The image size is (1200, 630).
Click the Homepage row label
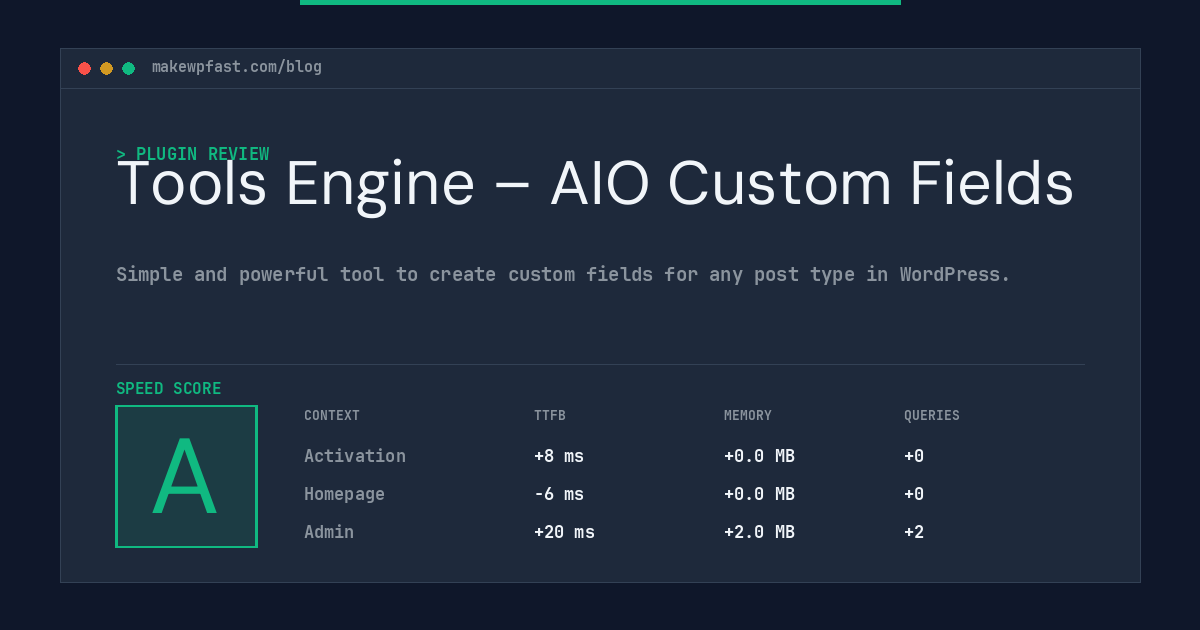click(344, 494)
